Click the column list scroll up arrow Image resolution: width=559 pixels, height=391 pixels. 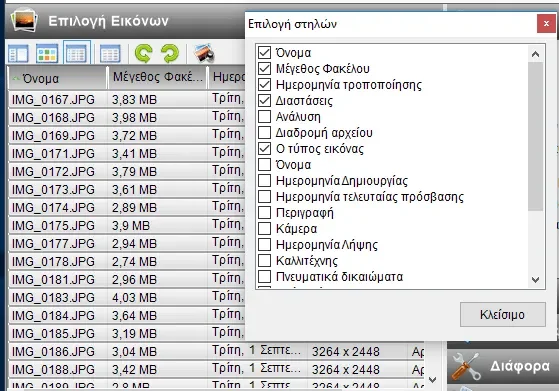(535, 54)
